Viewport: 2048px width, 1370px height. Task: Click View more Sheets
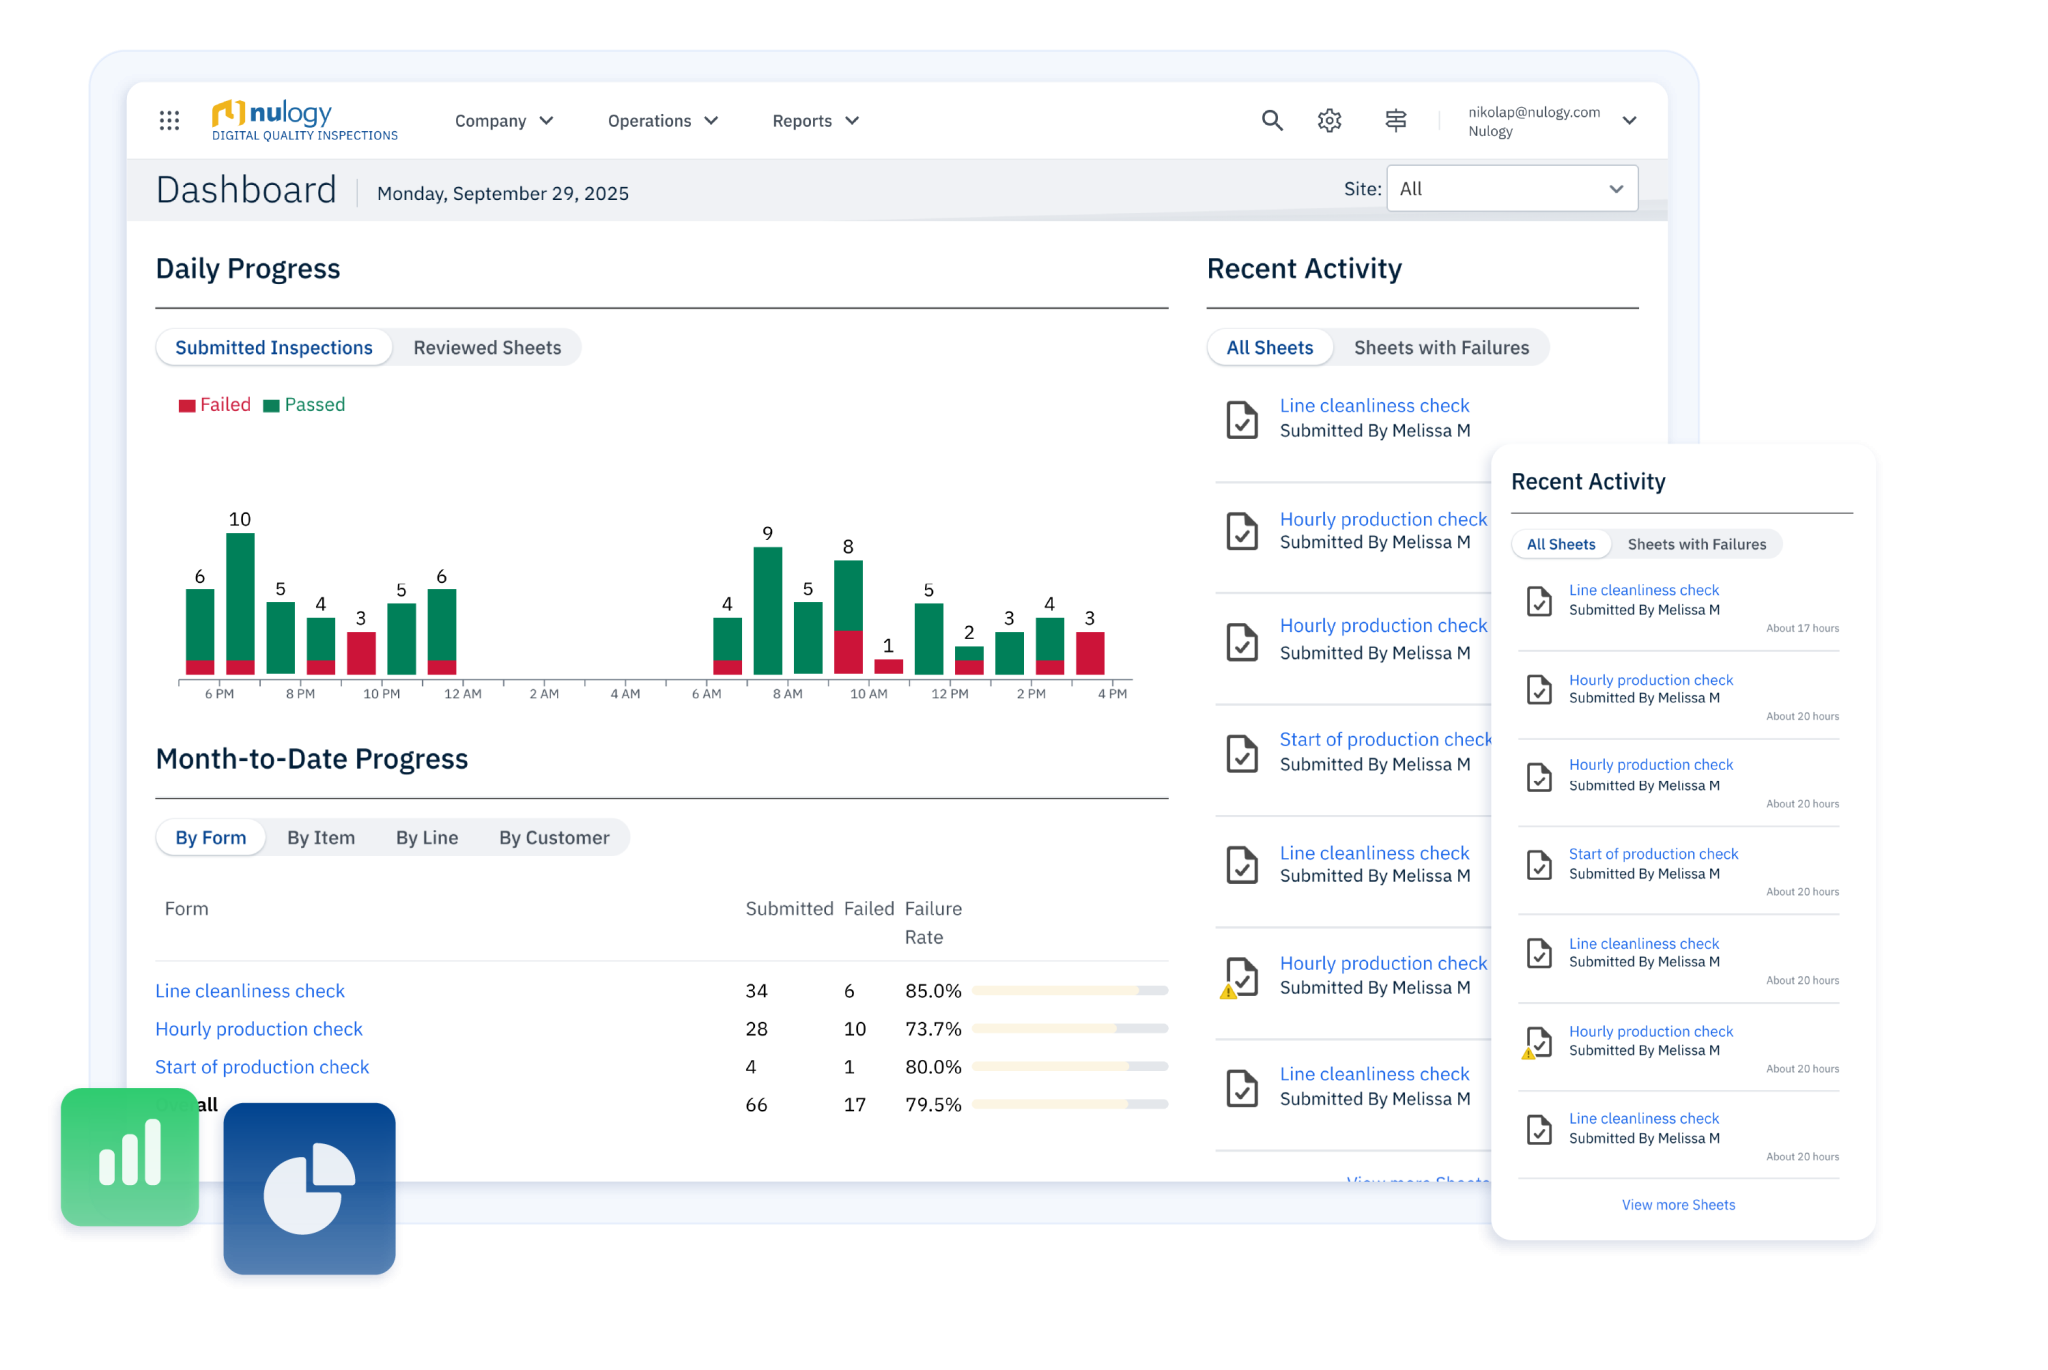point(1678,1204)
